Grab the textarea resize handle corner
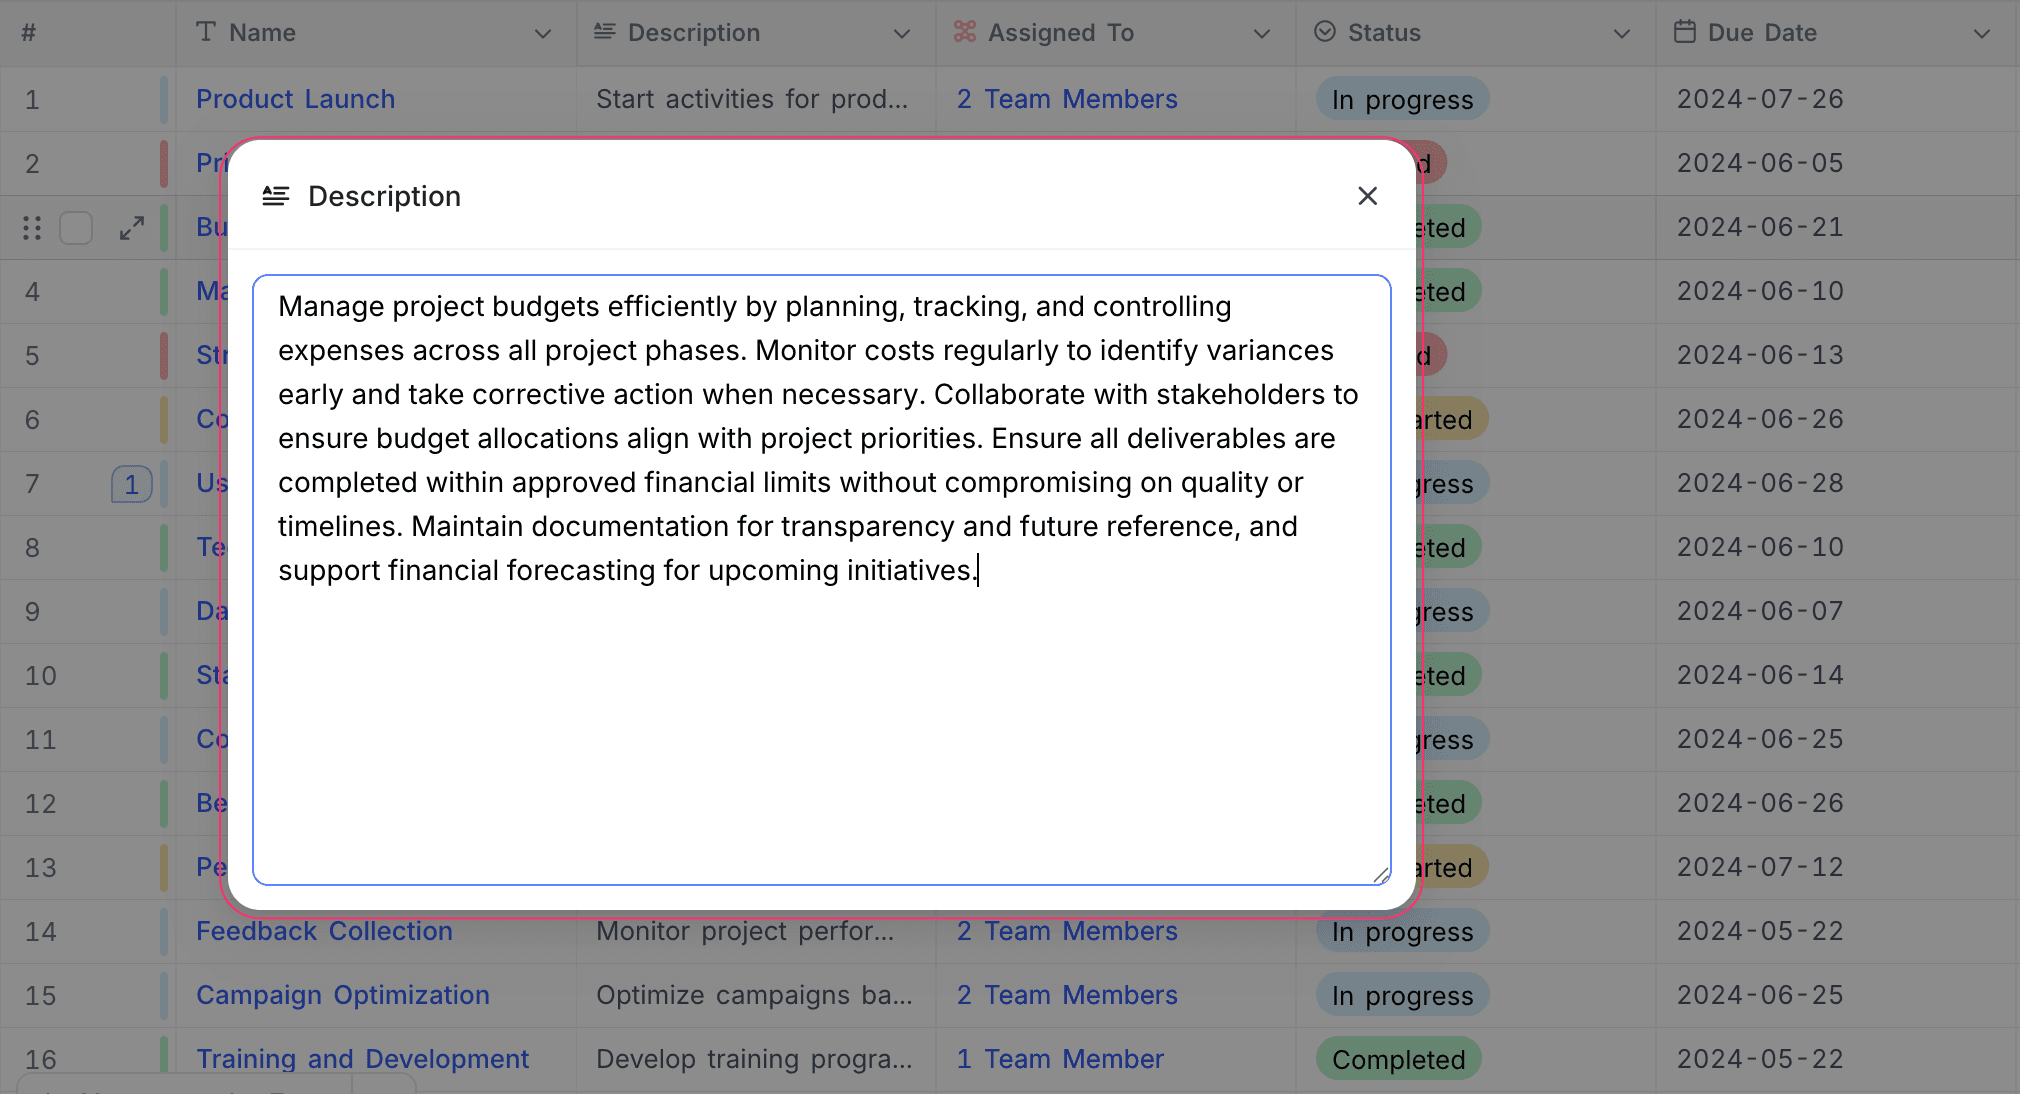This screenshot has width=2020, height=1094. [x=1381, y=875]
